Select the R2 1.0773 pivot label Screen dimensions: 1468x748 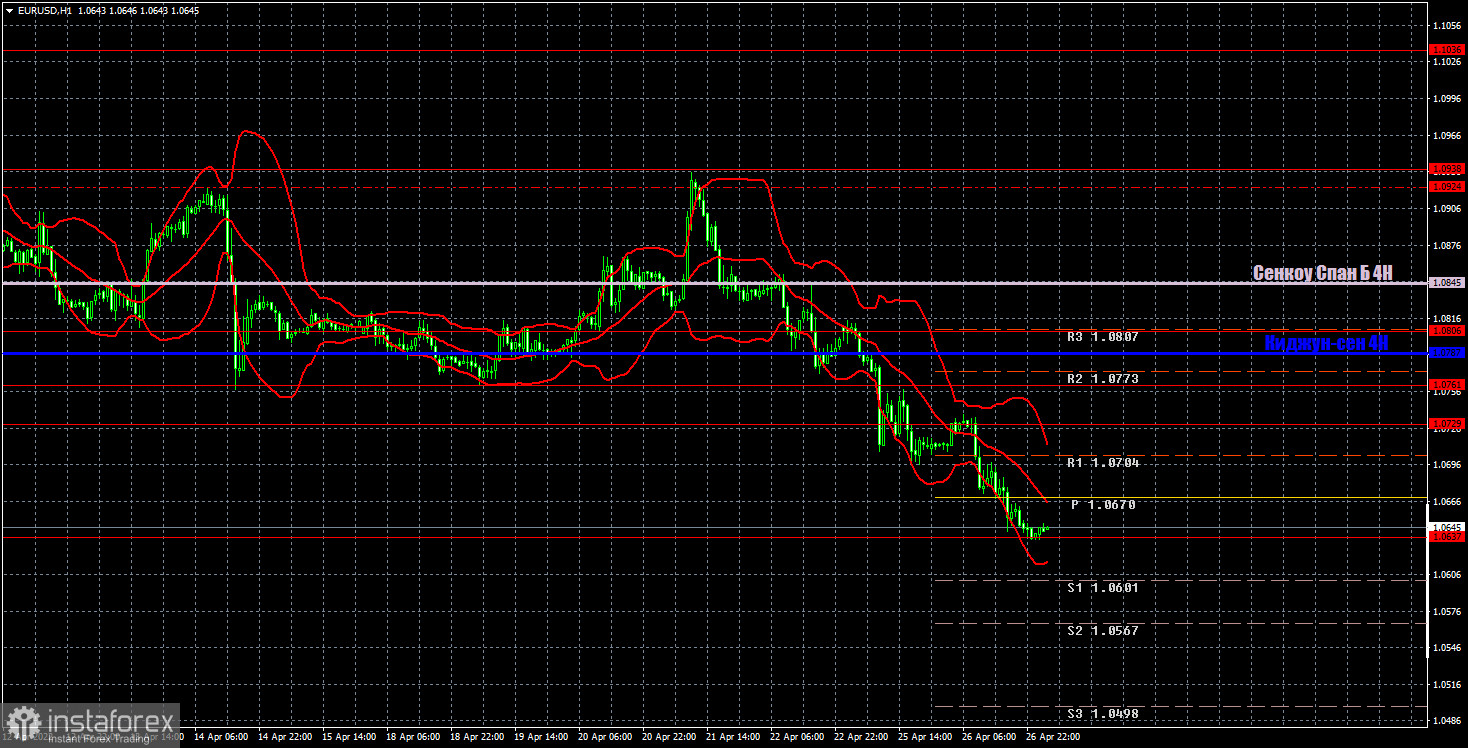click(1103, 379)
